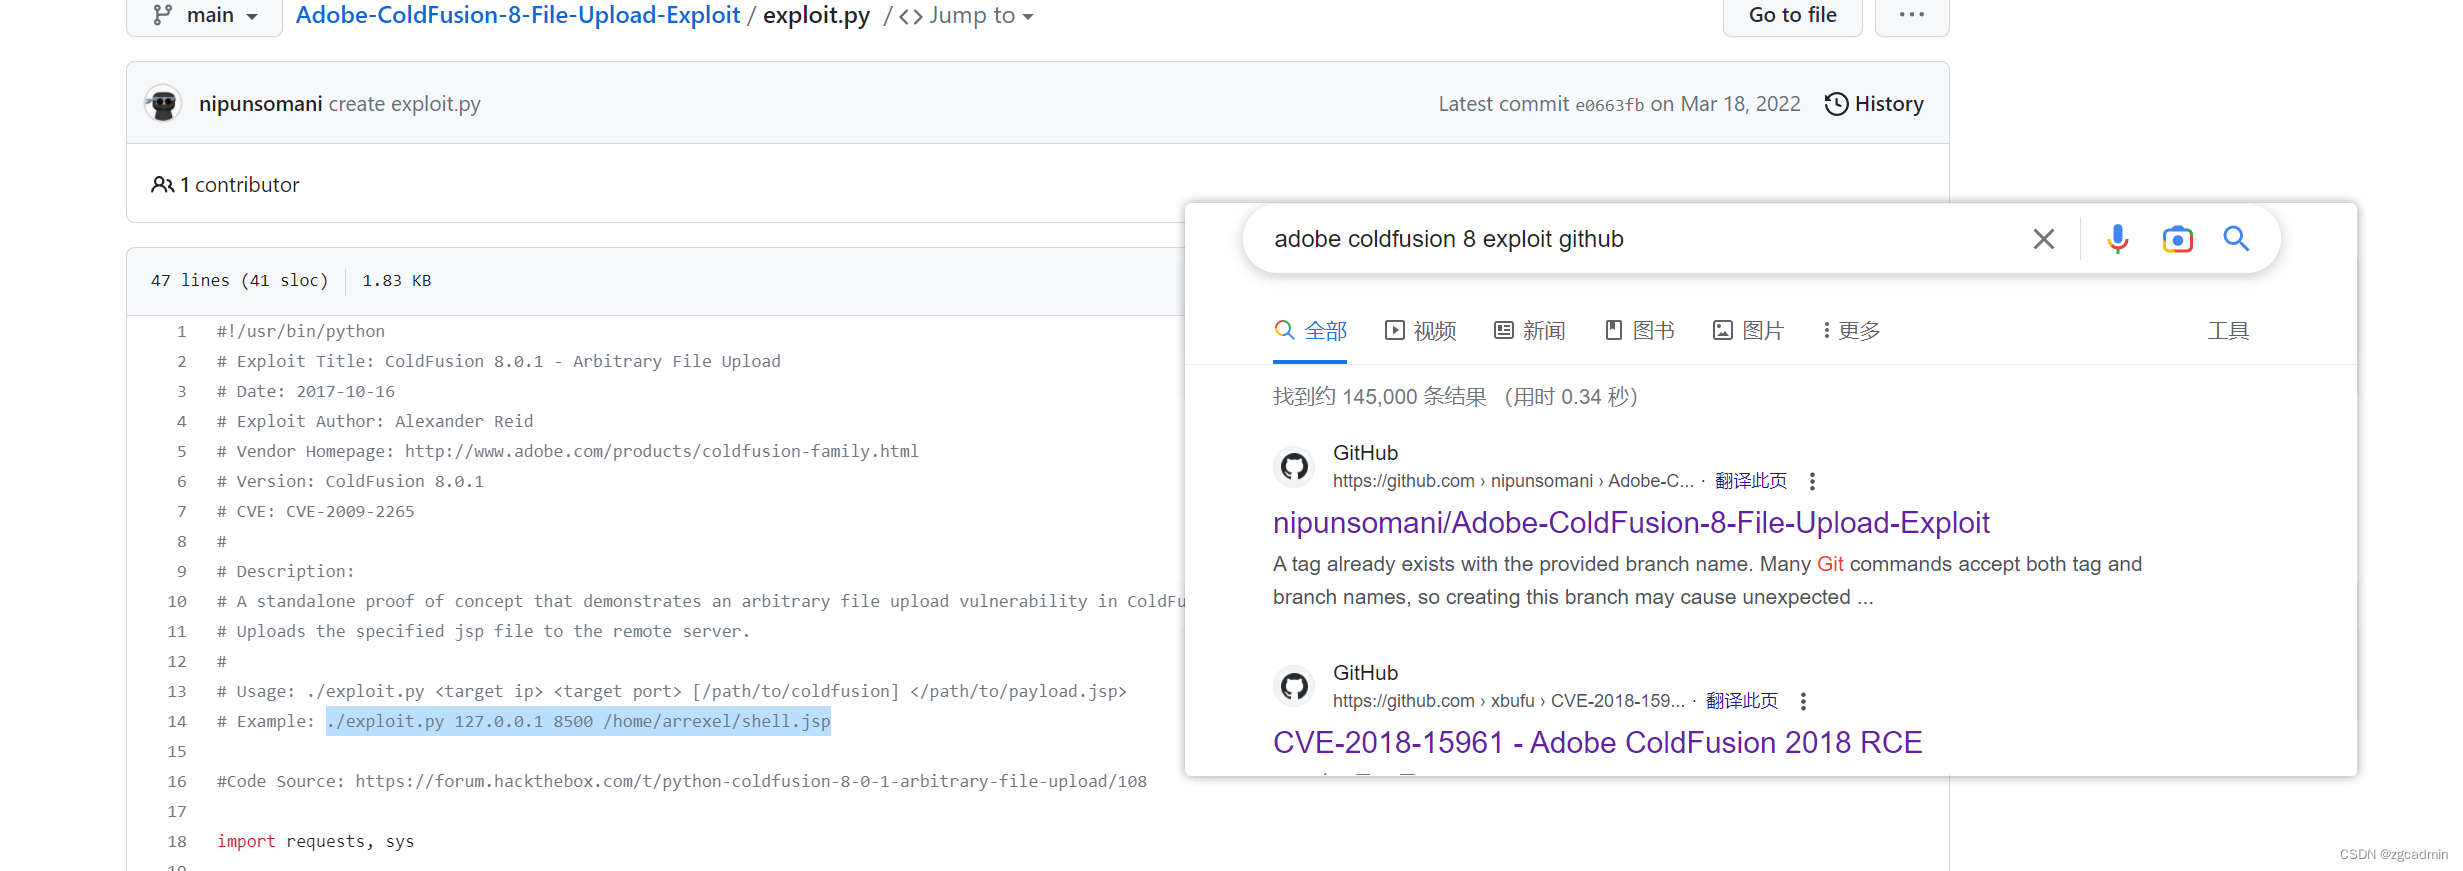
Task: Click line number 14 in code
Action: pyautogui.click(x=177, y=722)
